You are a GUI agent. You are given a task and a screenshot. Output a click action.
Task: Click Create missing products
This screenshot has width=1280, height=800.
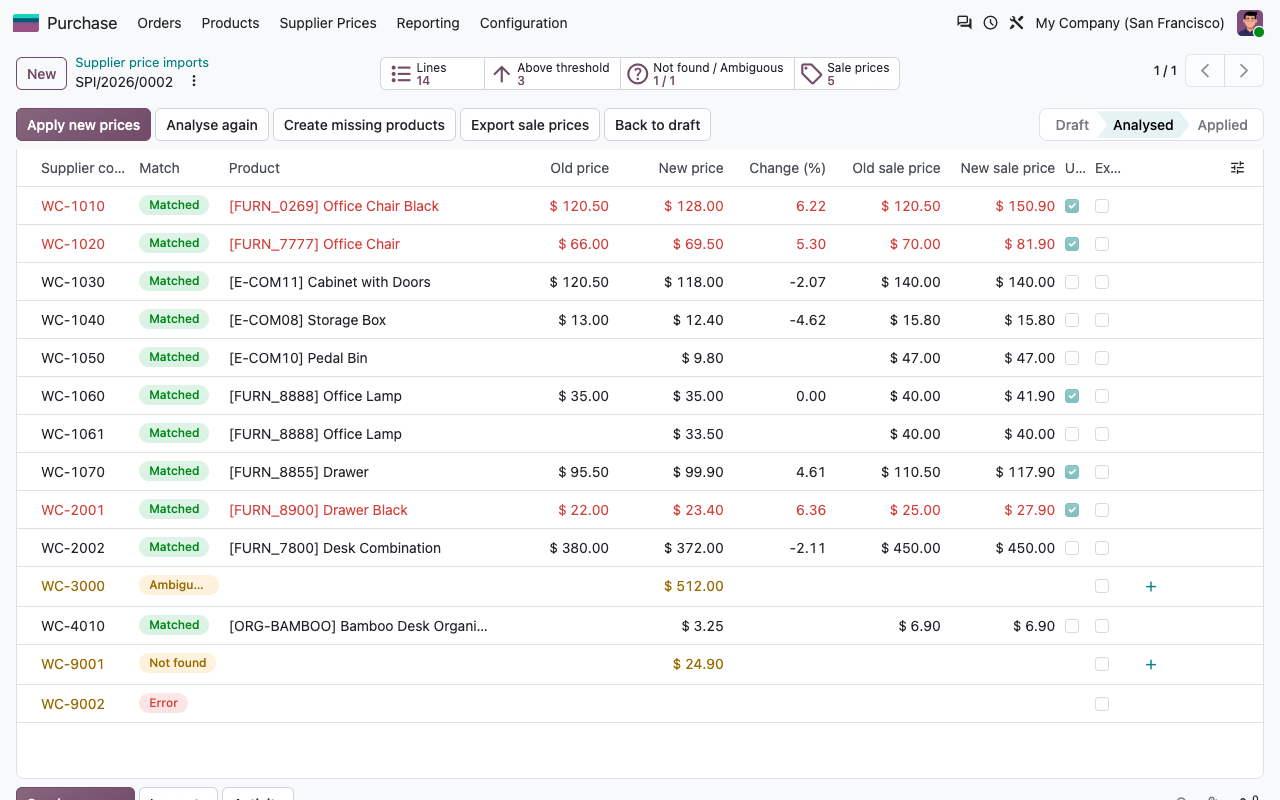[364, 125]
